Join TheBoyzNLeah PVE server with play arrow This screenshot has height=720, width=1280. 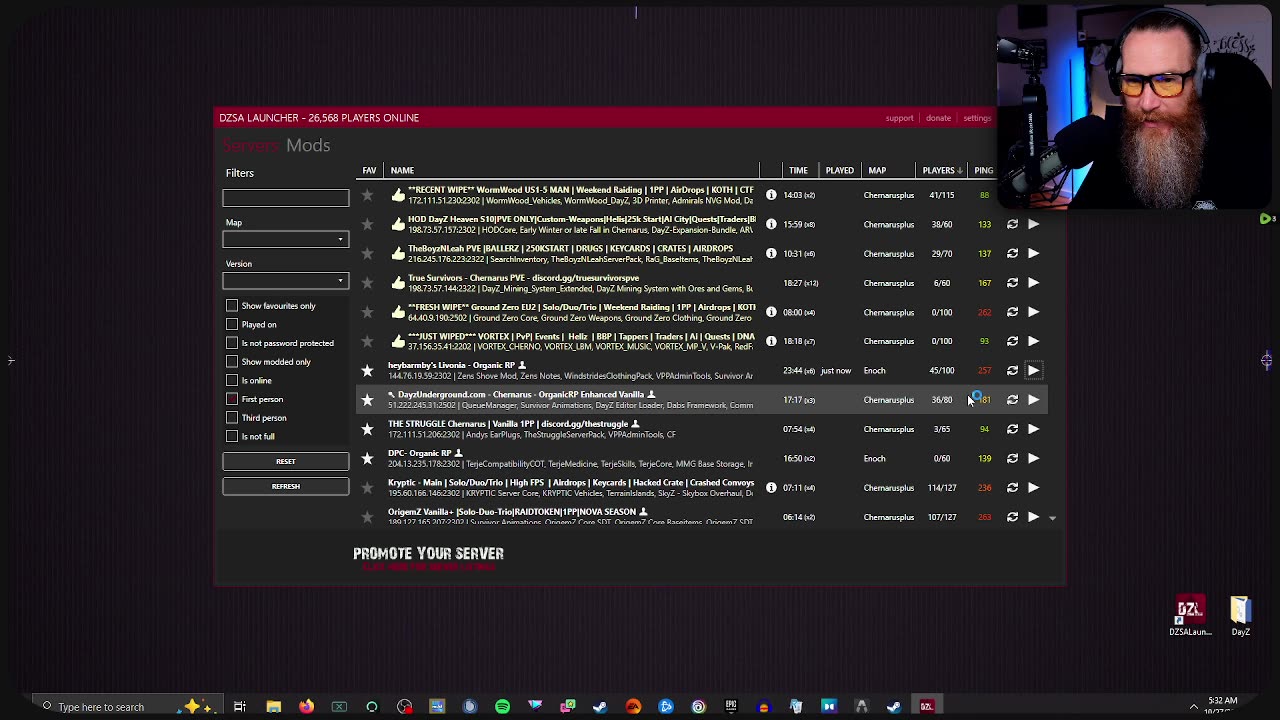coord(1033,253)
